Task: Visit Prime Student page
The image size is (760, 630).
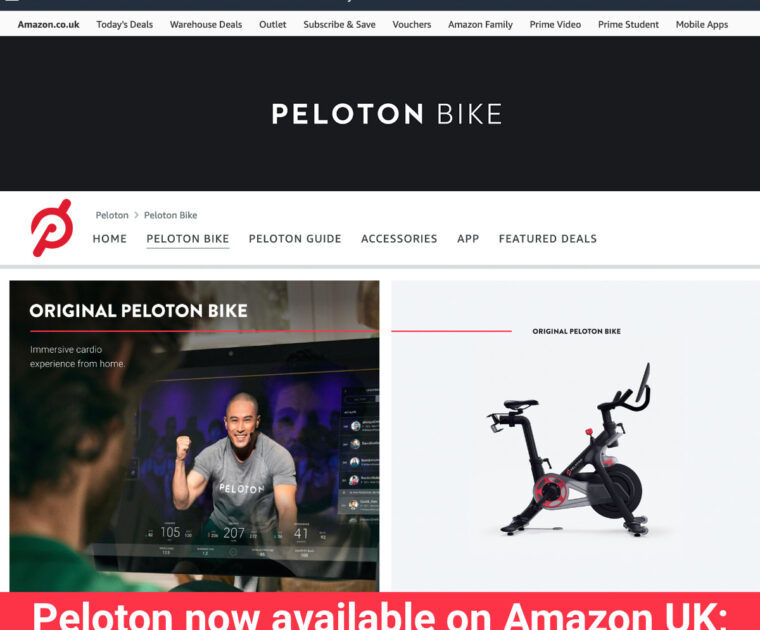Action: [628, 24]
